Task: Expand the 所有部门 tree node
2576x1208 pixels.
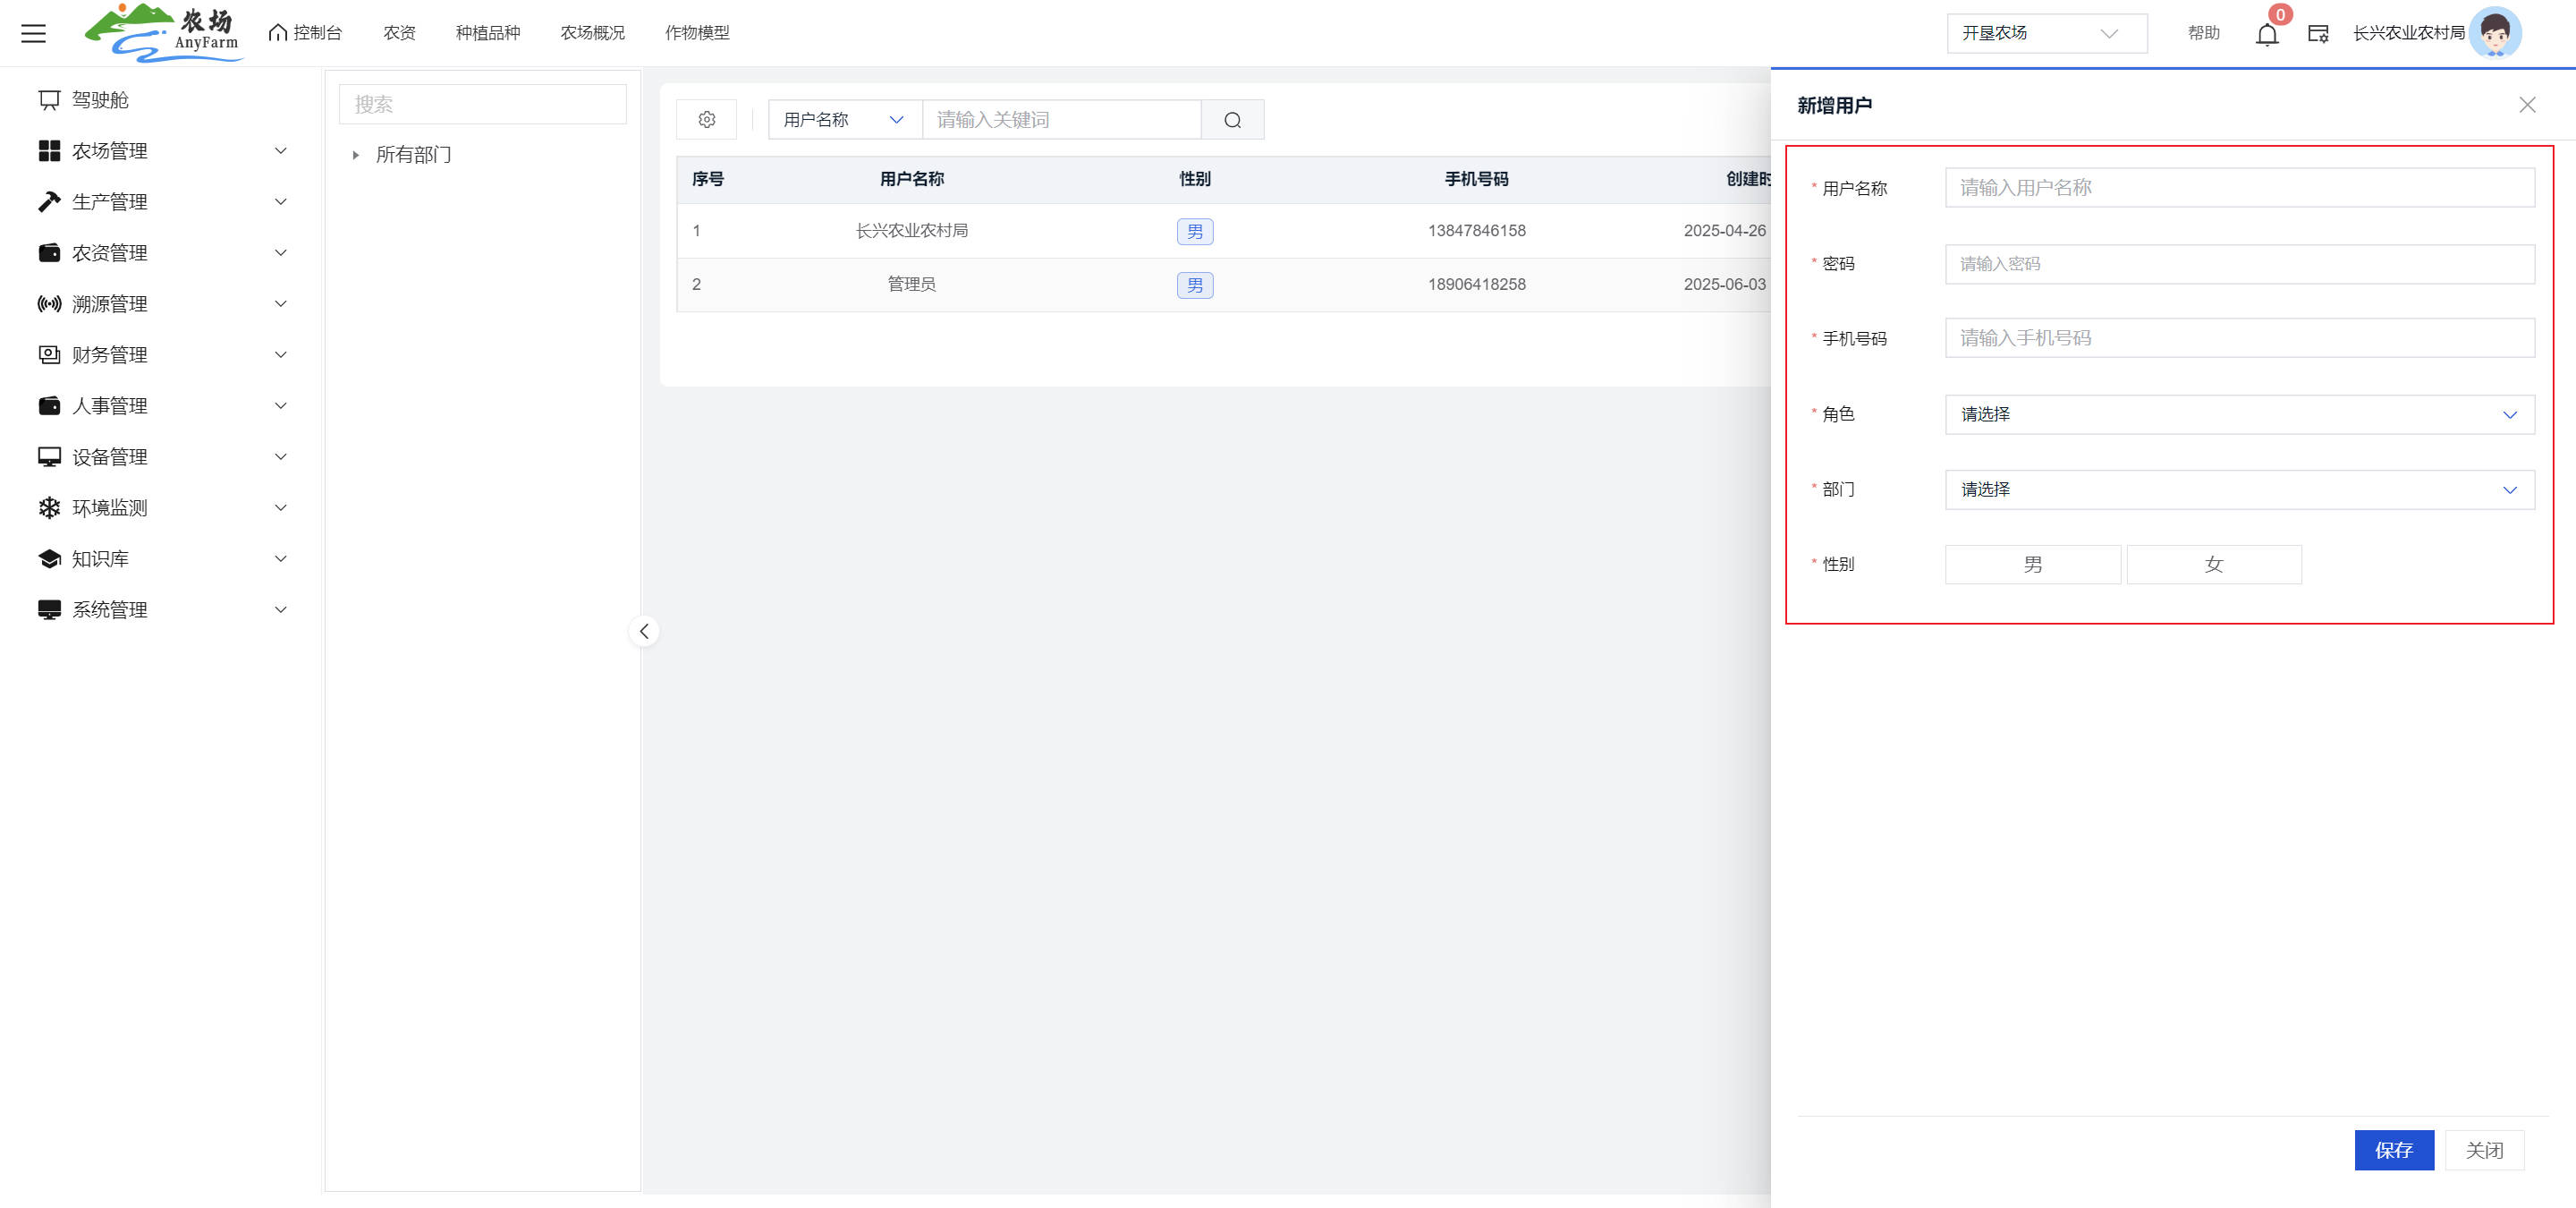Action: point(356,155)
